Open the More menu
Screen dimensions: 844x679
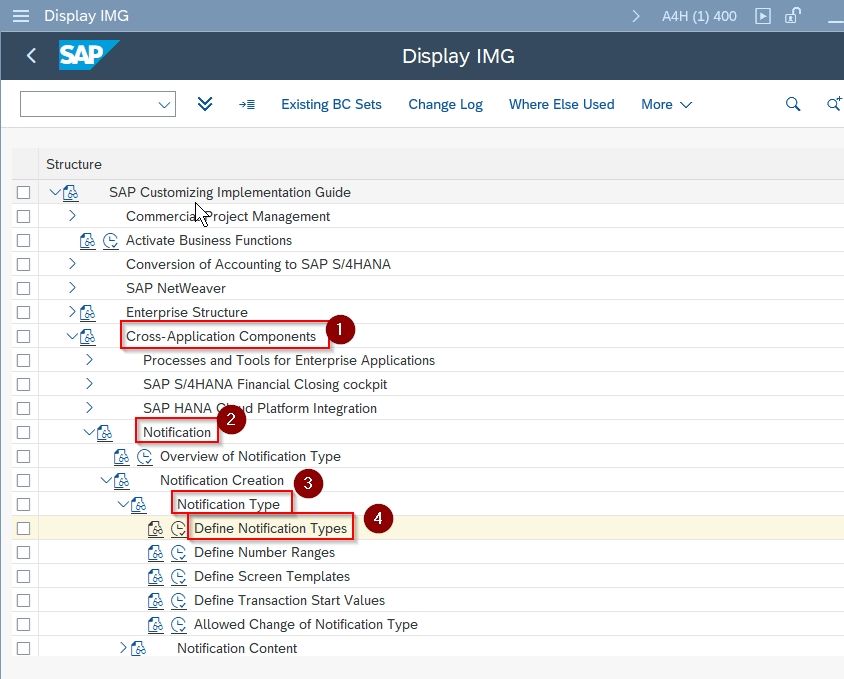coord(666,104)
